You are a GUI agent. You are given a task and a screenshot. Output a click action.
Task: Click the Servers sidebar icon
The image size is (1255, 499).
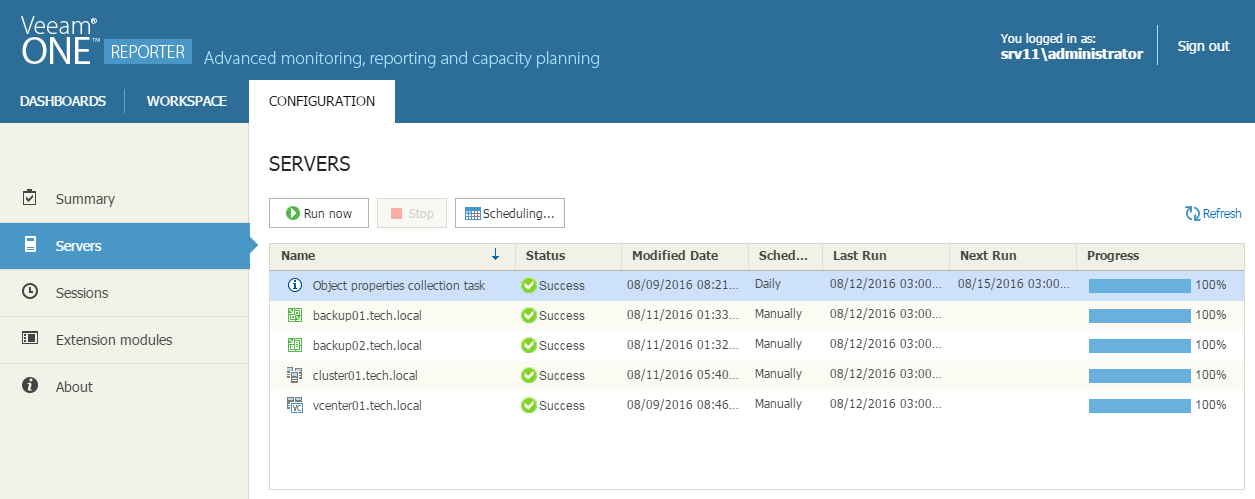point(30,245)
